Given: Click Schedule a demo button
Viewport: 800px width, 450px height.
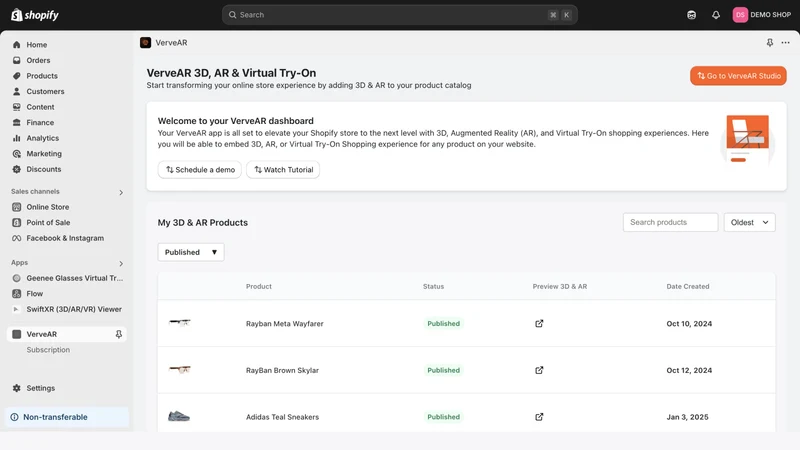Looking at the screenshot, I should 199,170.
